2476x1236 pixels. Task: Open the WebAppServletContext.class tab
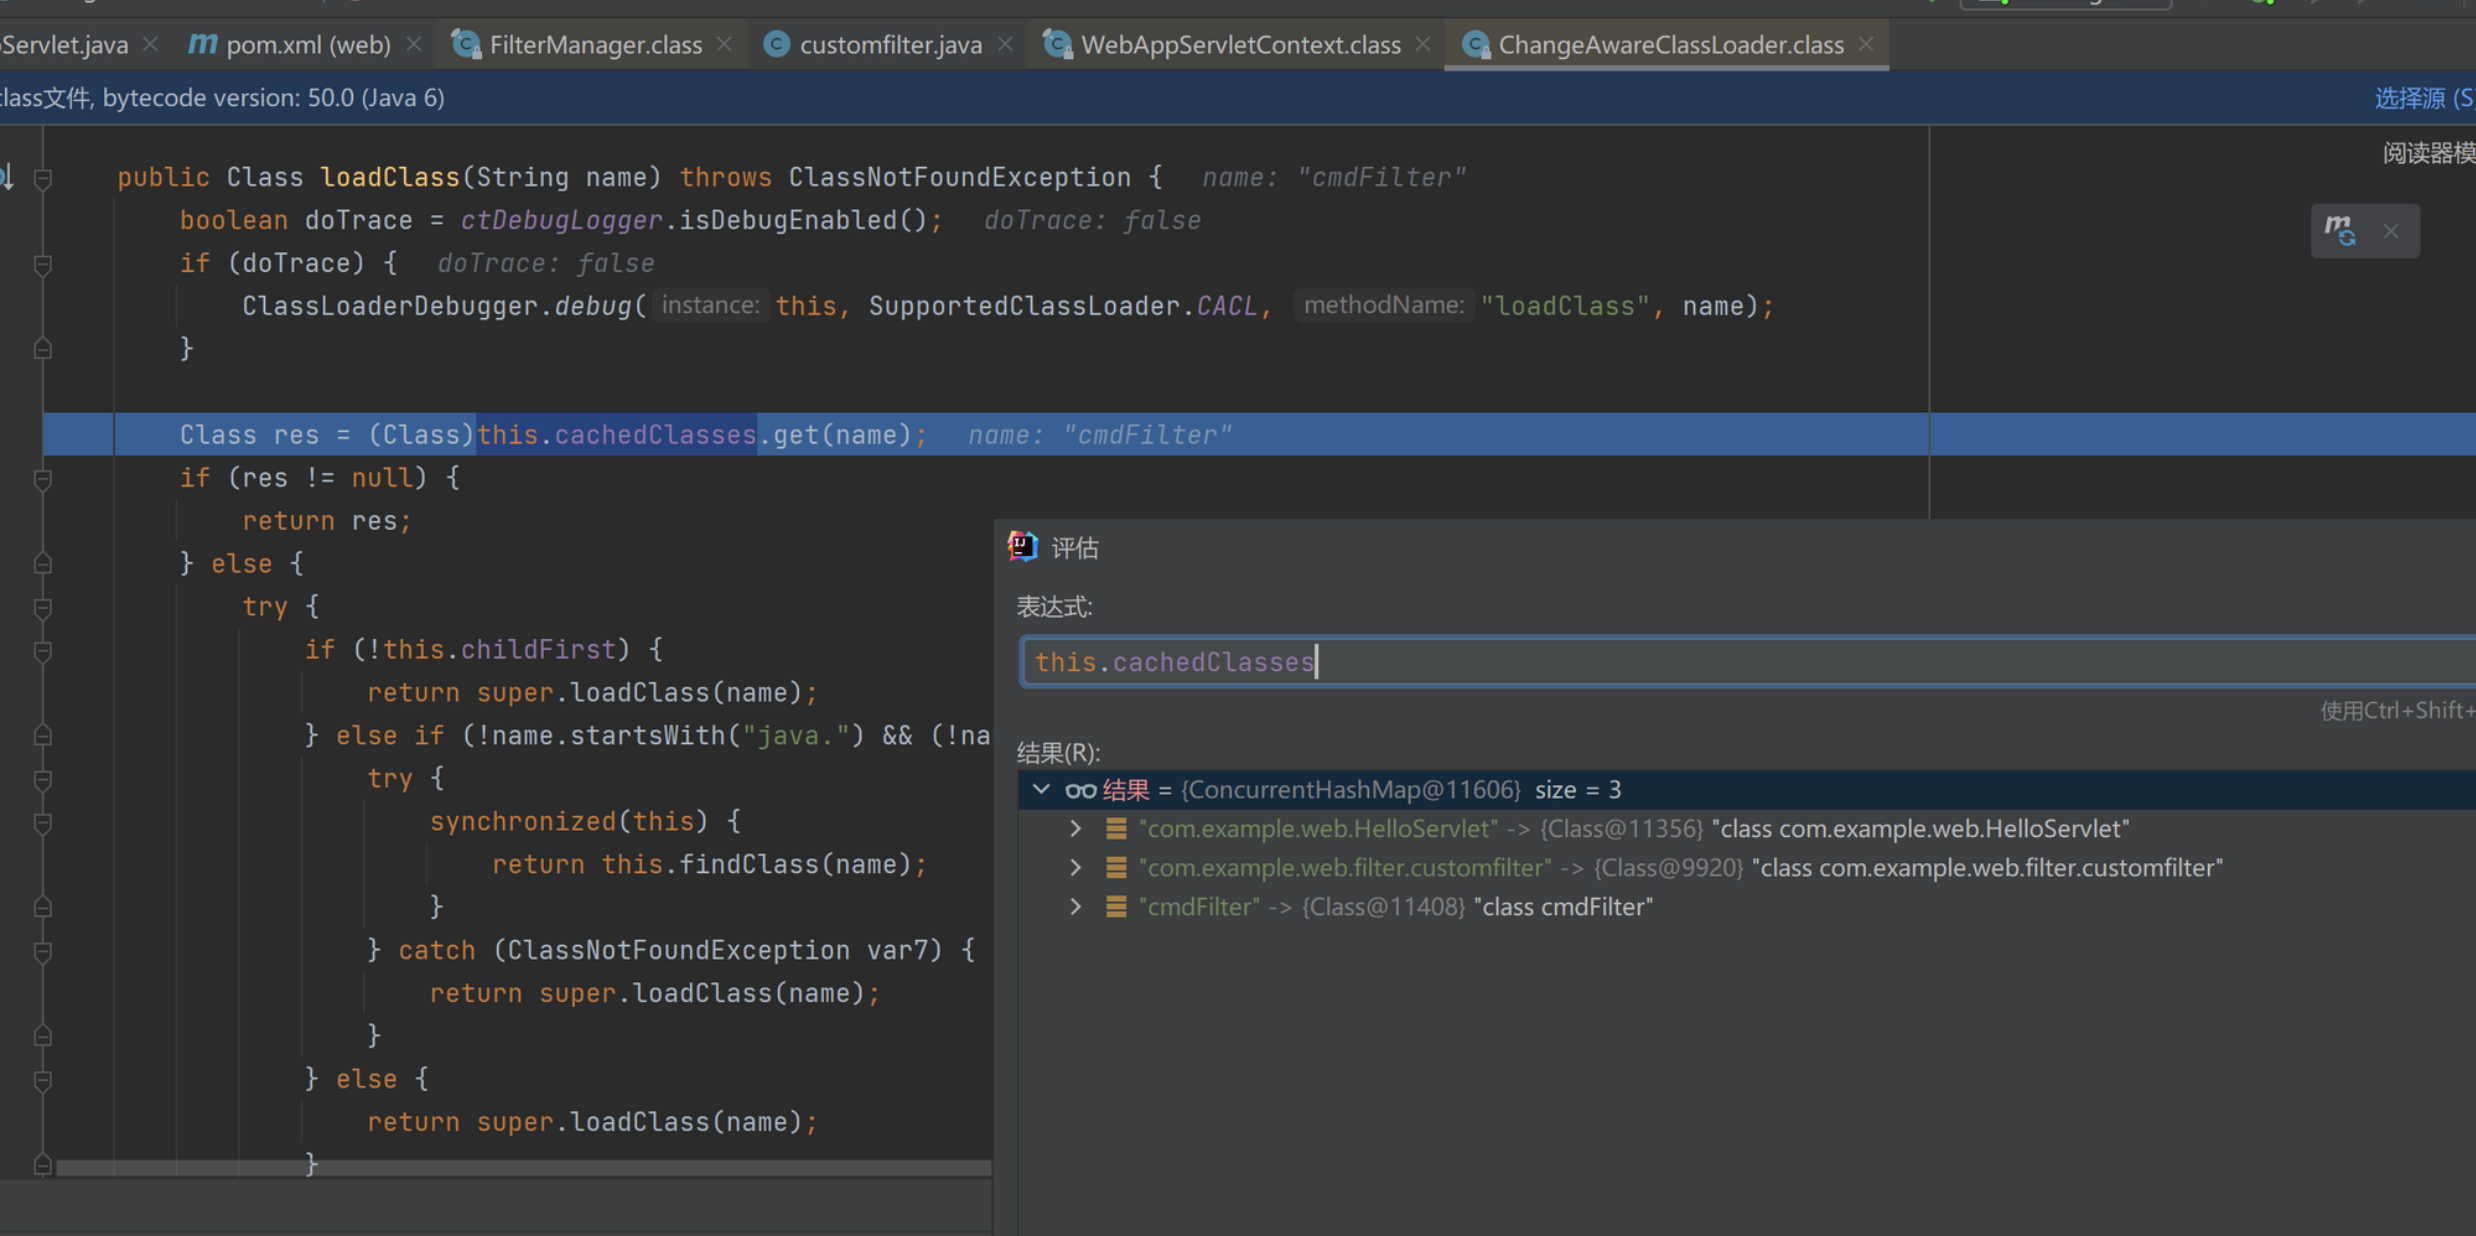(1239, 45)
